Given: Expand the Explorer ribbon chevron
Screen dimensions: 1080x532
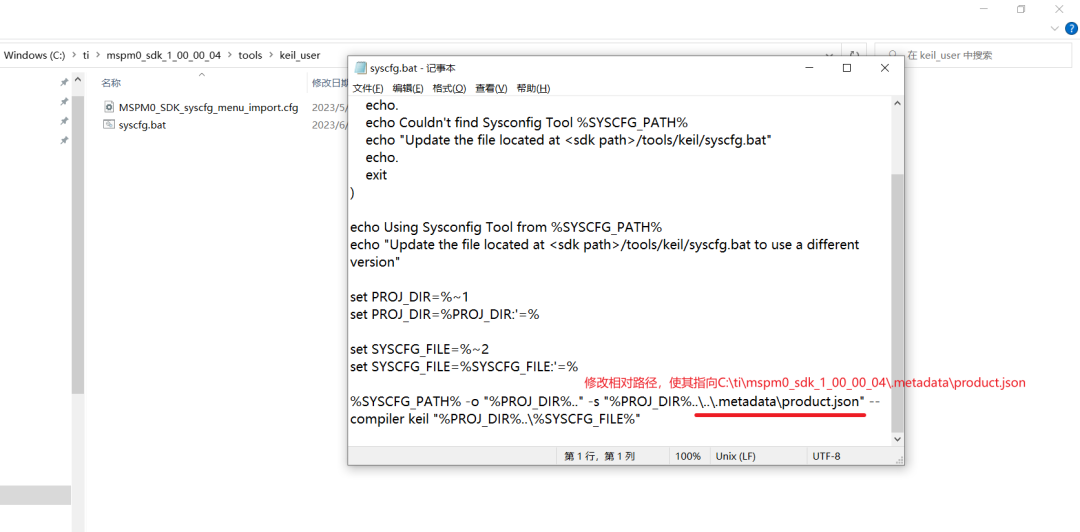Looking at the screenshot, I should click(x=1055, y=29).
